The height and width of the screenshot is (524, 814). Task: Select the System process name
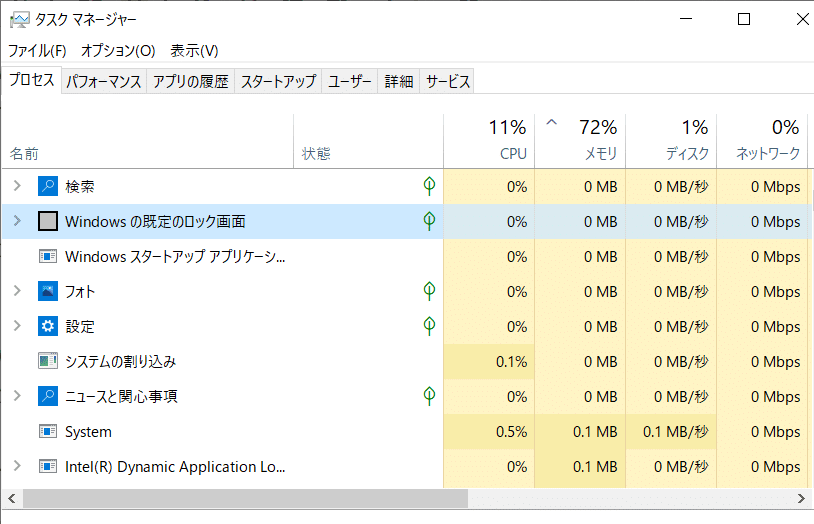coord(88,432)
